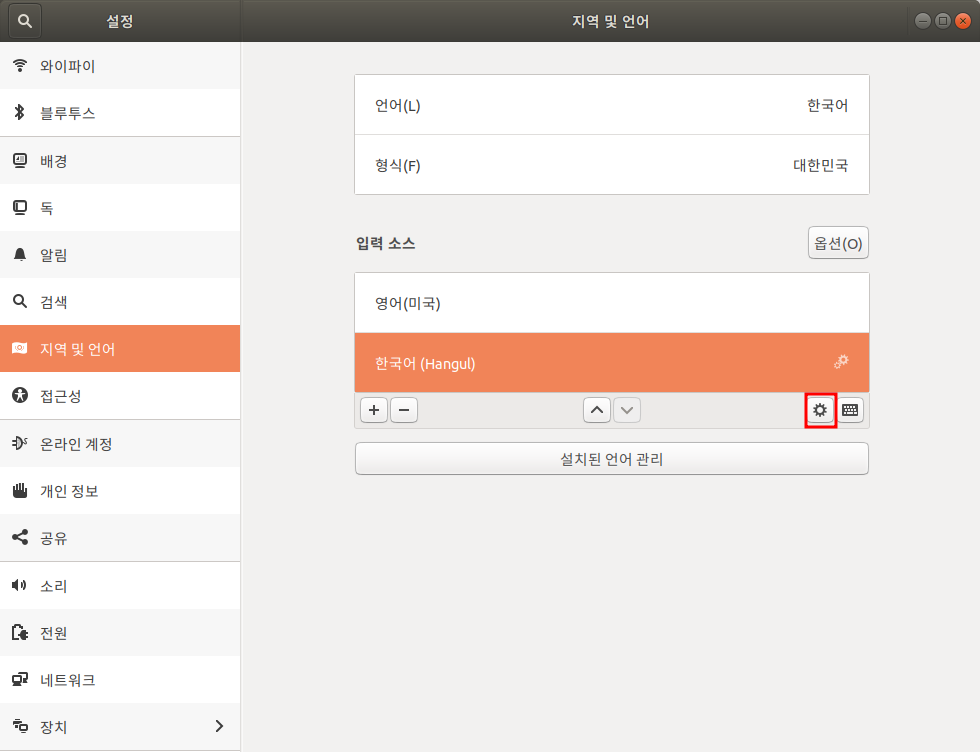Open the 블루투스 settings panel

pyautogui.click(x=120, y=113)
